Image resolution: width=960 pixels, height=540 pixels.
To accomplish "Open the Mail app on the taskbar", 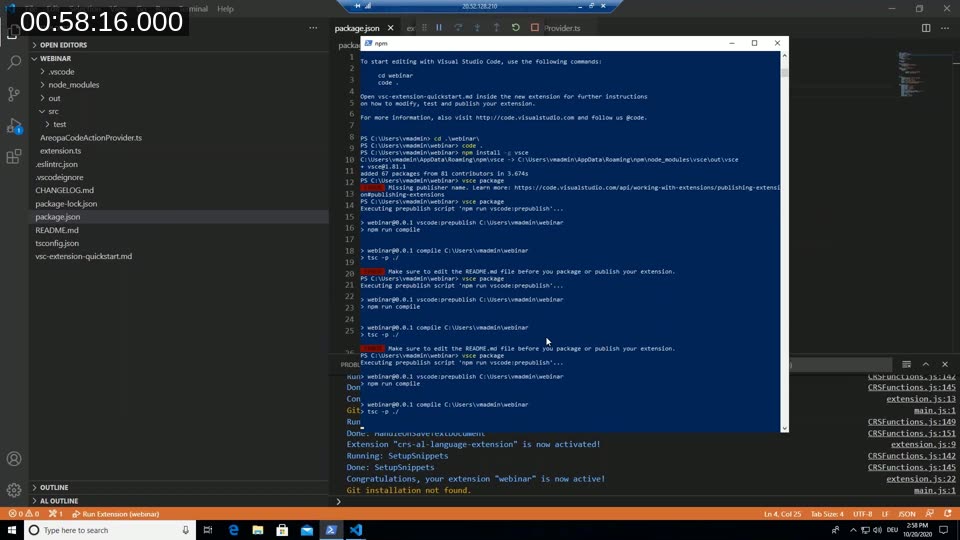I will [x=307, y=530].
